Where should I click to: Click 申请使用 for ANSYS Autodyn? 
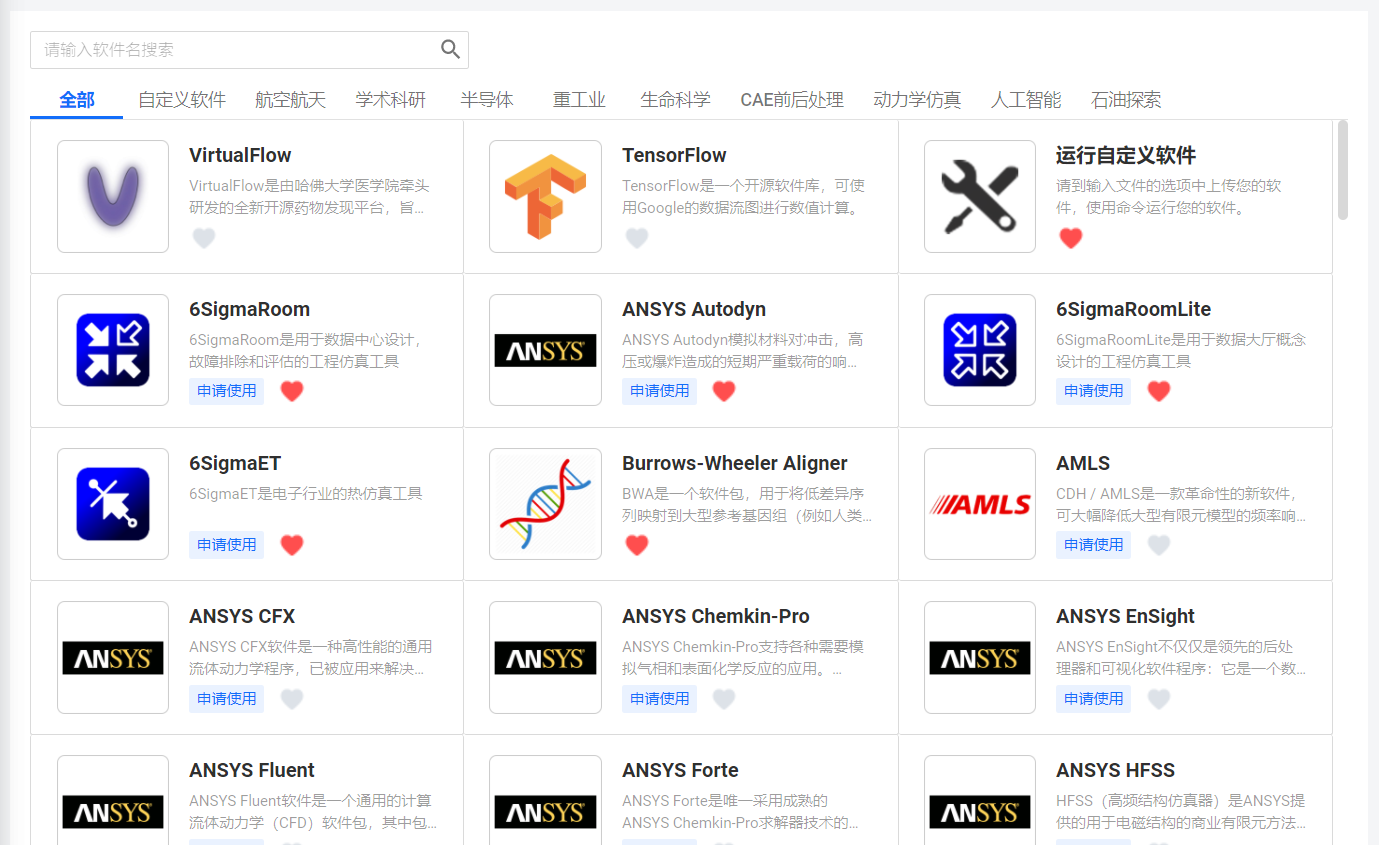[x=659, y=391]
